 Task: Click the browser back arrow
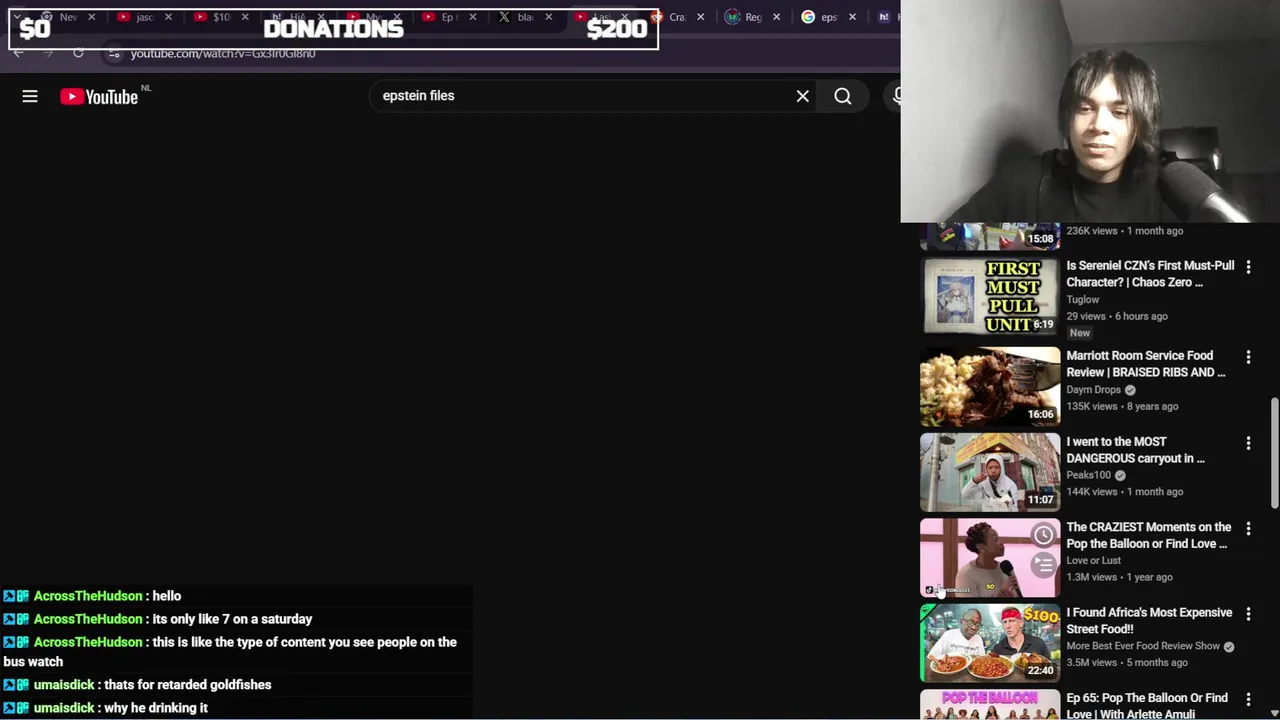tap(18, 53)
